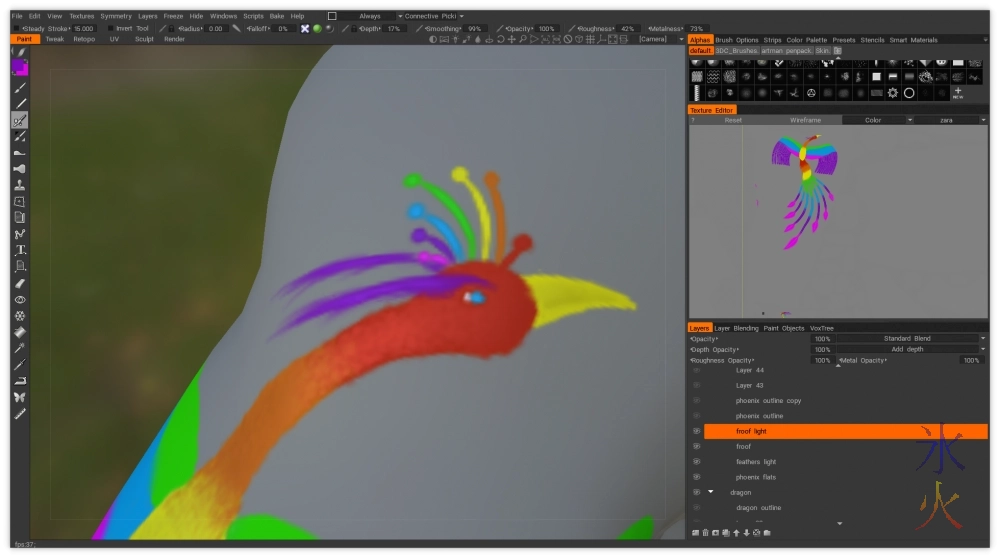Screen dimensions: 1000x558
Task: Select the Text tool in left toolbar
Action: (x=20, y=250)
